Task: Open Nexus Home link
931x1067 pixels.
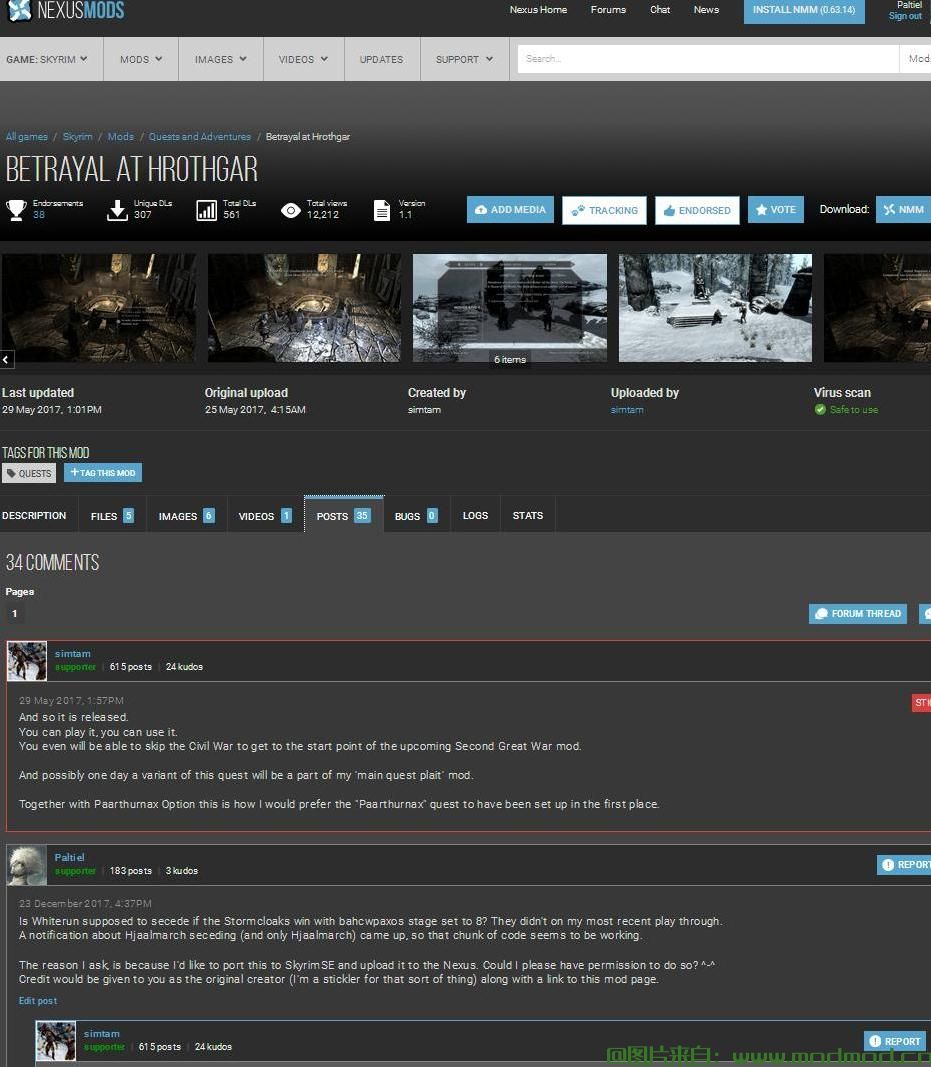Action: 538,10
